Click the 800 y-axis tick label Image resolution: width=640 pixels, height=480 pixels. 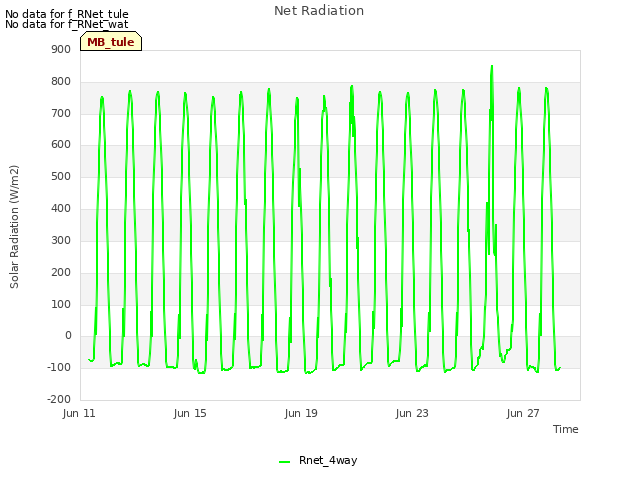tap(61, 81)
